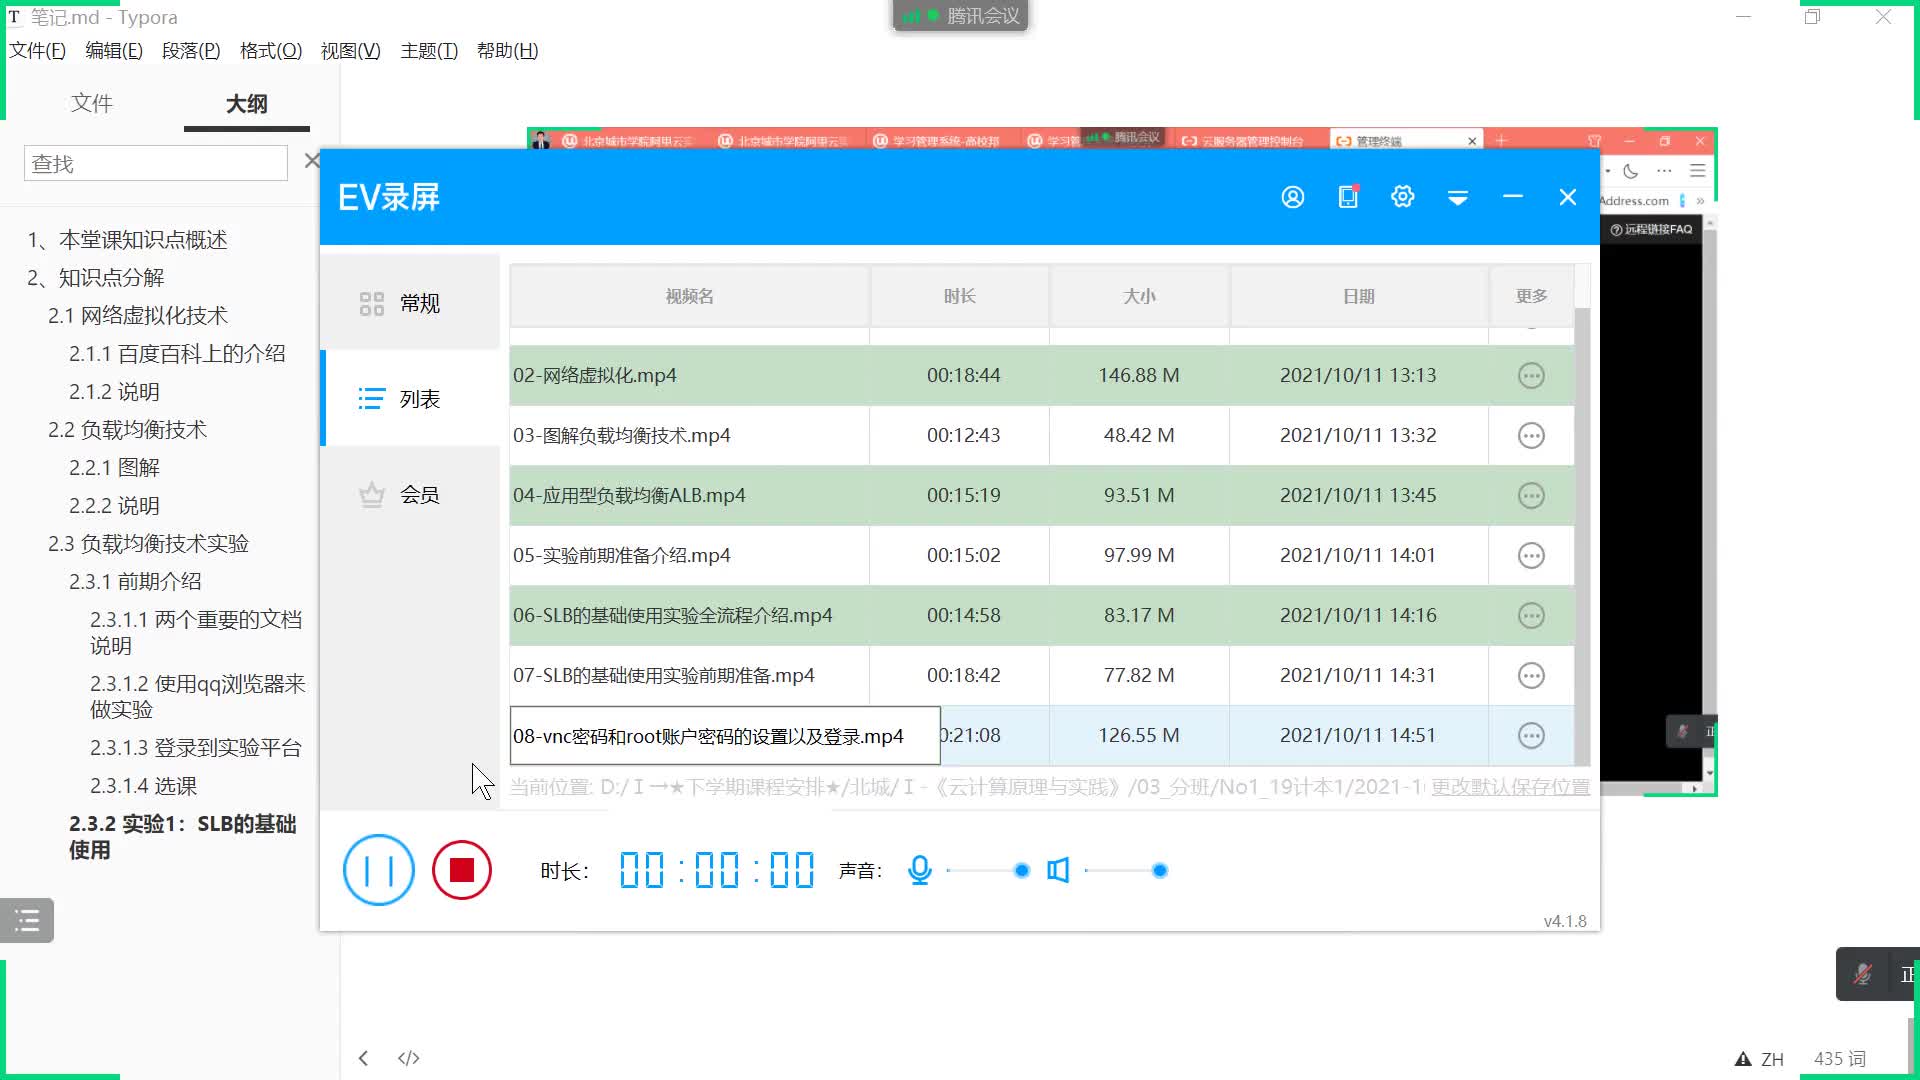Open more options for 03-图解负载均衡技术.mp4
This screenshot has height=1080, width=1920.
(x=1531, y=435)
